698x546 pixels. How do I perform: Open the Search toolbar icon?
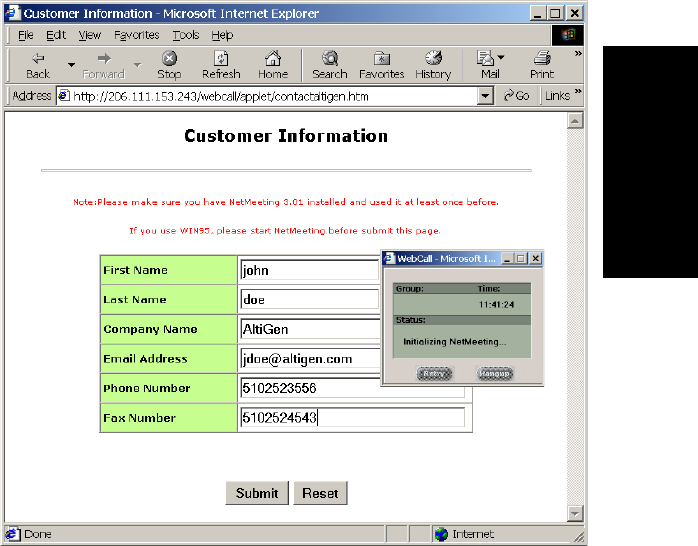point(329,59)
